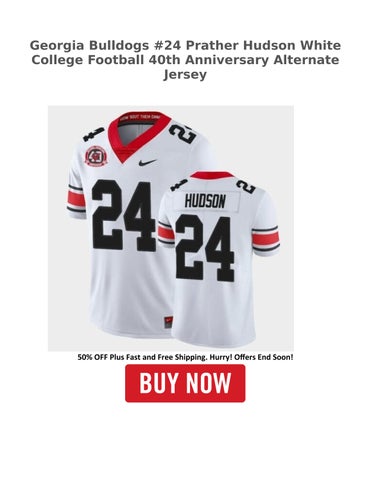
Task: Click the Nike swoosh on the jersey chest
Action: [147, 162]
